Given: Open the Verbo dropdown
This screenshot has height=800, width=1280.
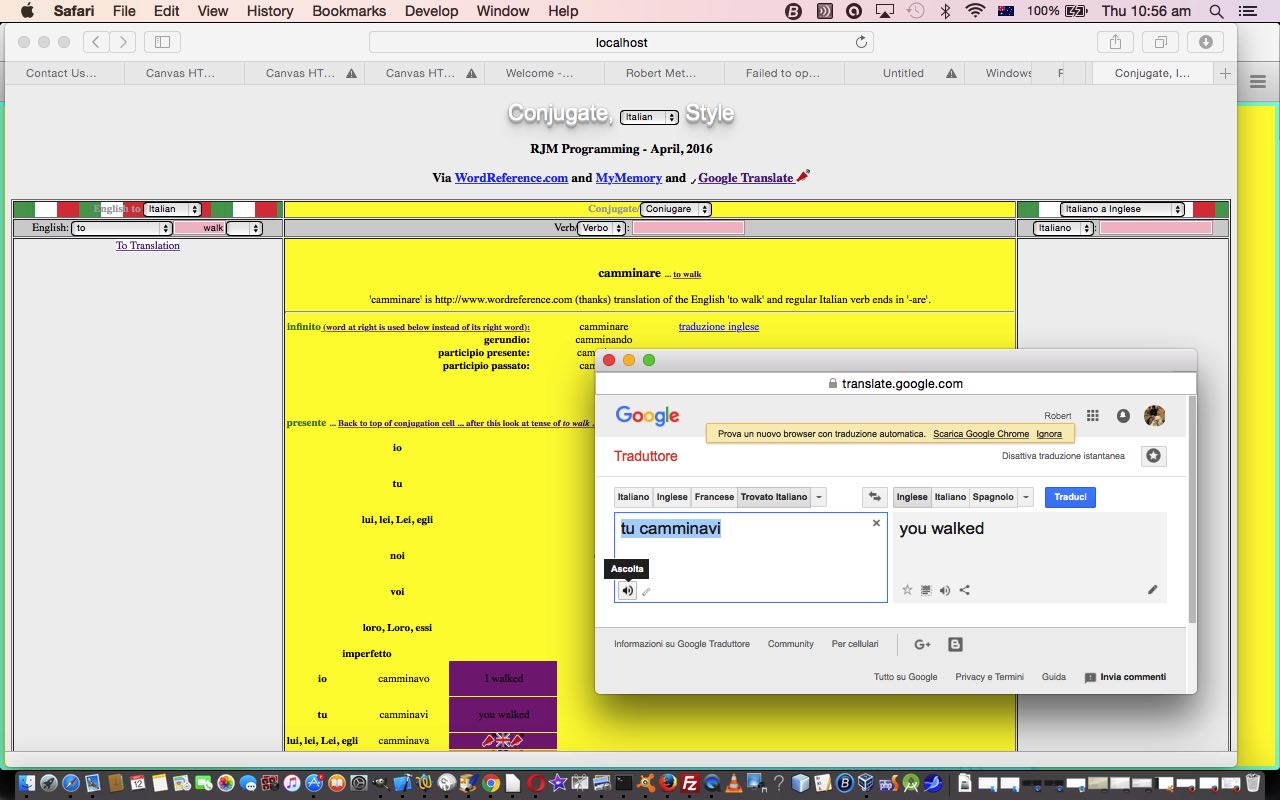Looking at the screenshot, I should [602, 228].
